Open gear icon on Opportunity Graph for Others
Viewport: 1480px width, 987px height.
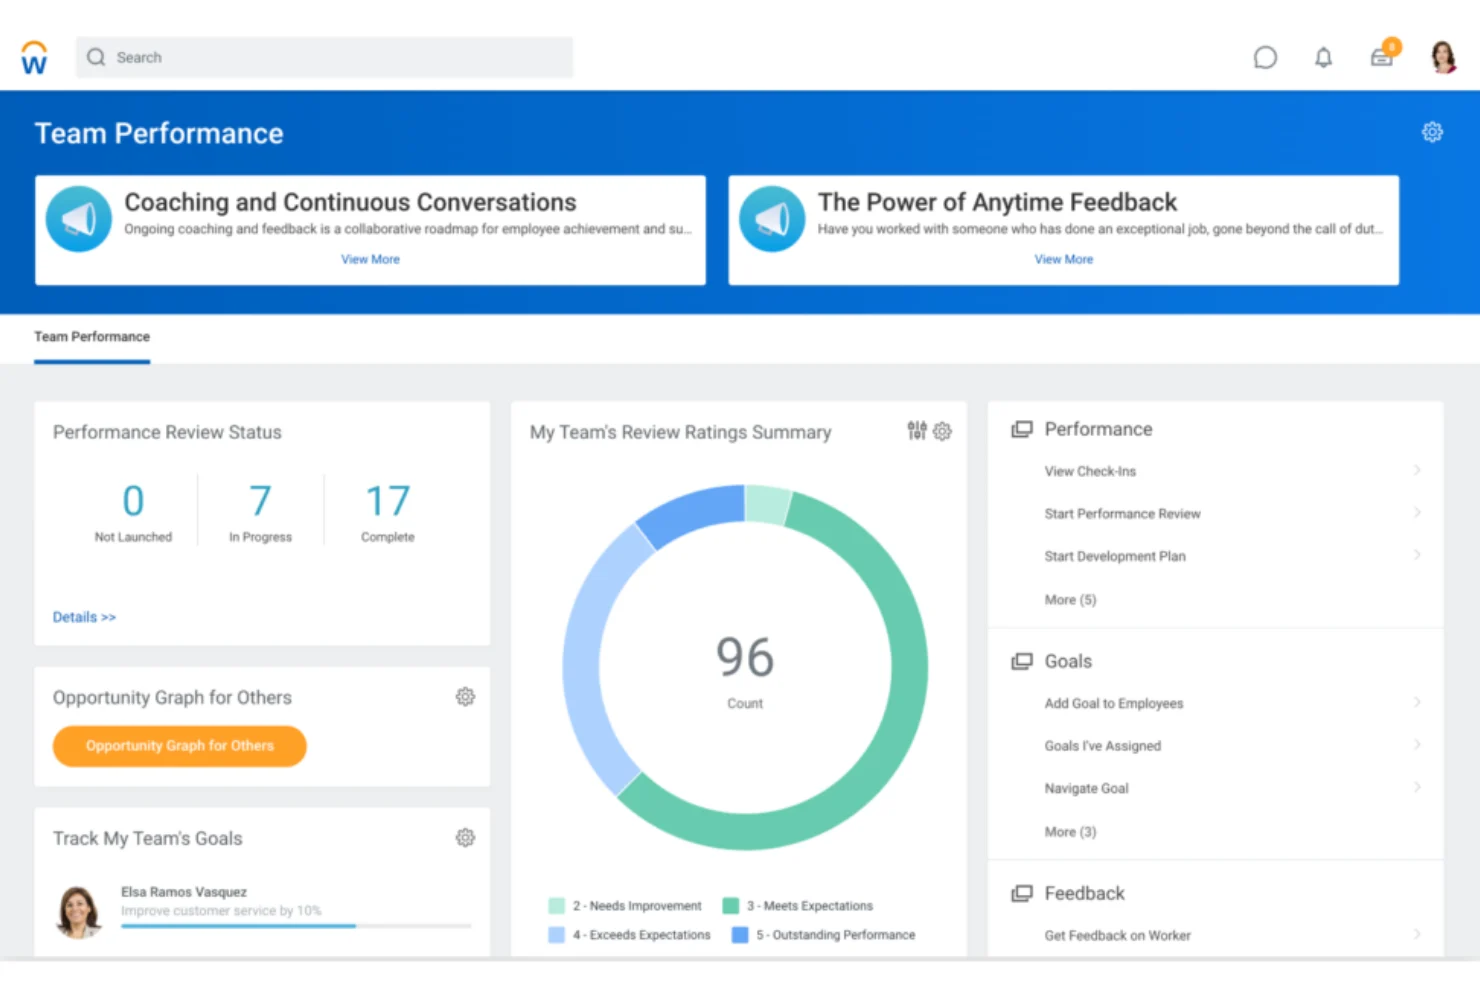click(x=465, y=697)
